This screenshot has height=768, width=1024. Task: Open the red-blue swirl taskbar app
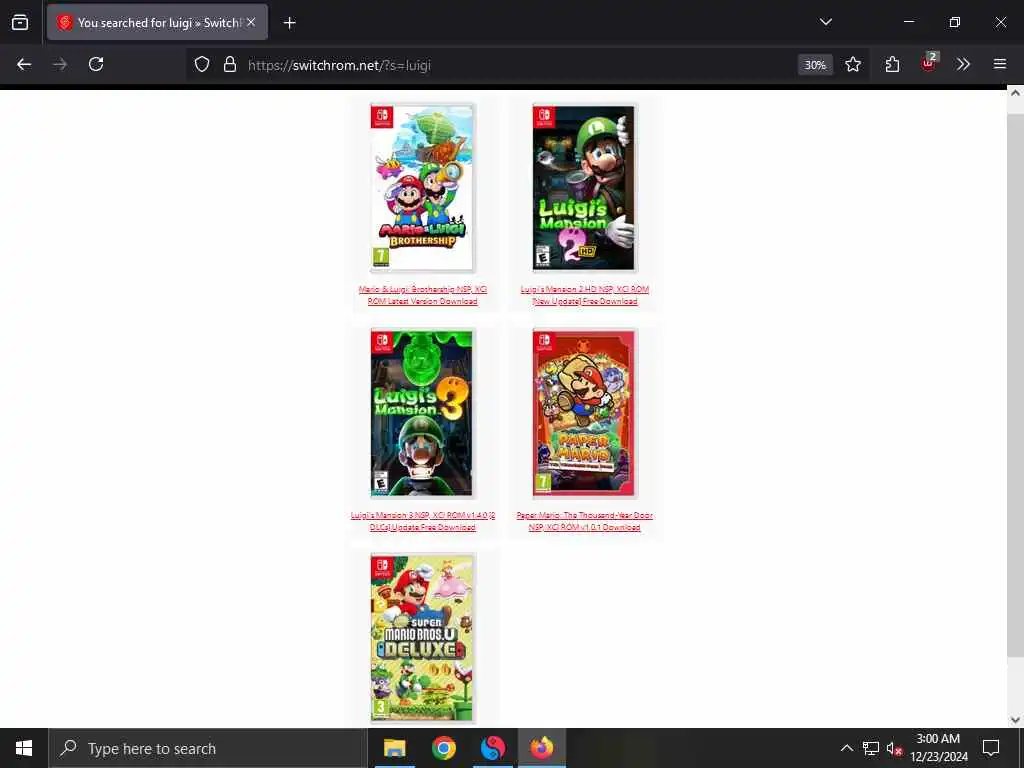493,748
